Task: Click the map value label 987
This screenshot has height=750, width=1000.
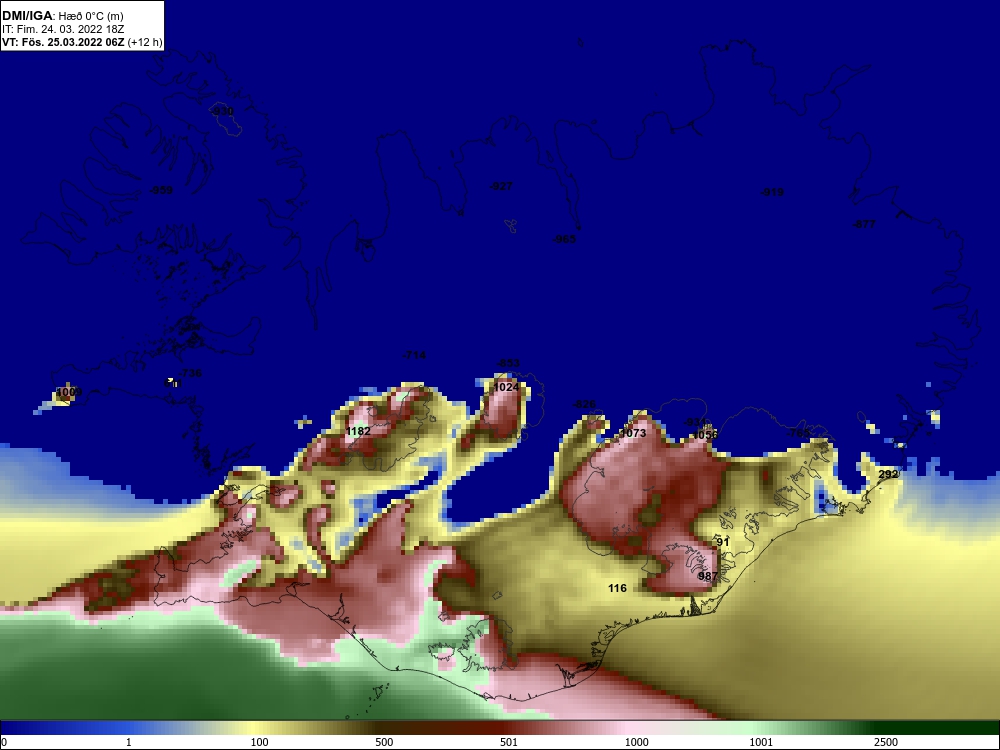Action: (x=708, y=577)
